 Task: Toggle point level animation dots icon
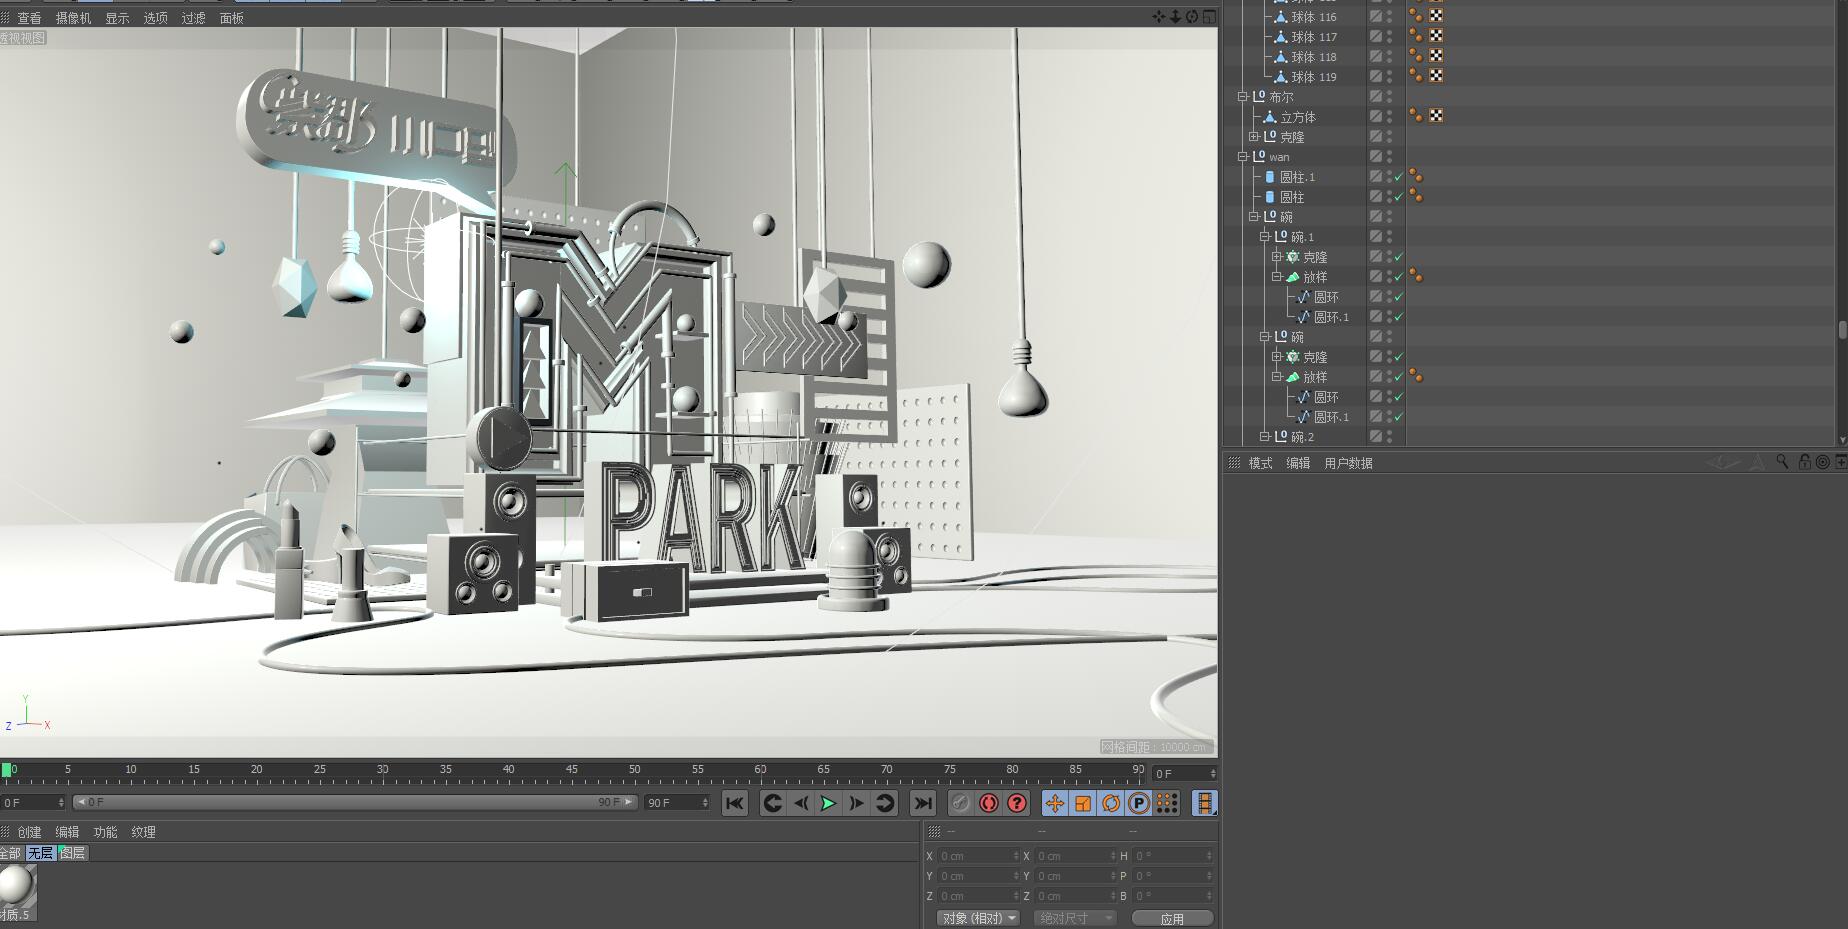[1167, 803]
